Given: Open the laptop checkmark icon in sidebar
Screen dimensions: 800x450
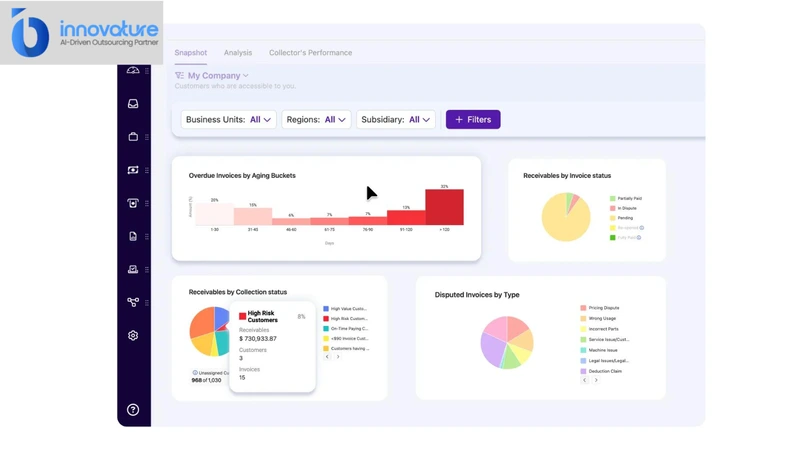Looking at the screenshot, I should [133, 269].
